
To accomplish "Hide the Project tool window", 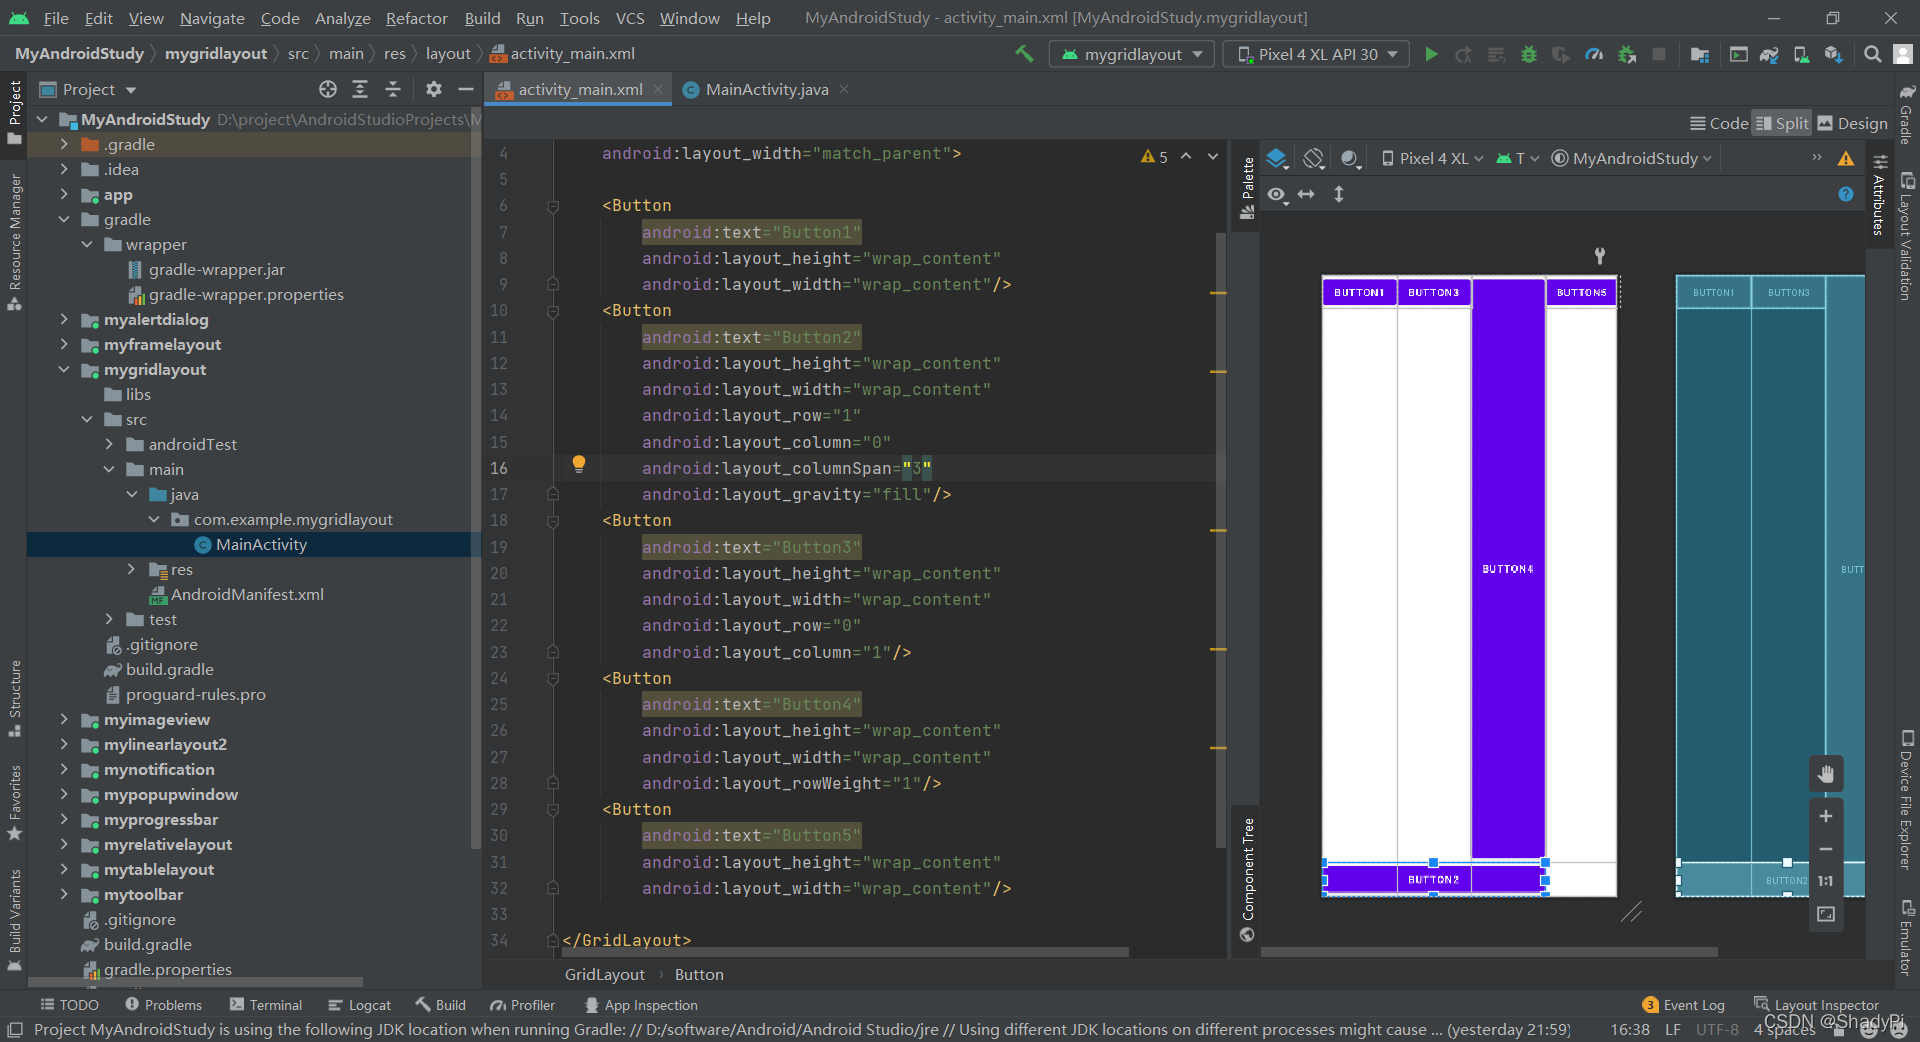I will pyautogui.click(x=465, y=89).
